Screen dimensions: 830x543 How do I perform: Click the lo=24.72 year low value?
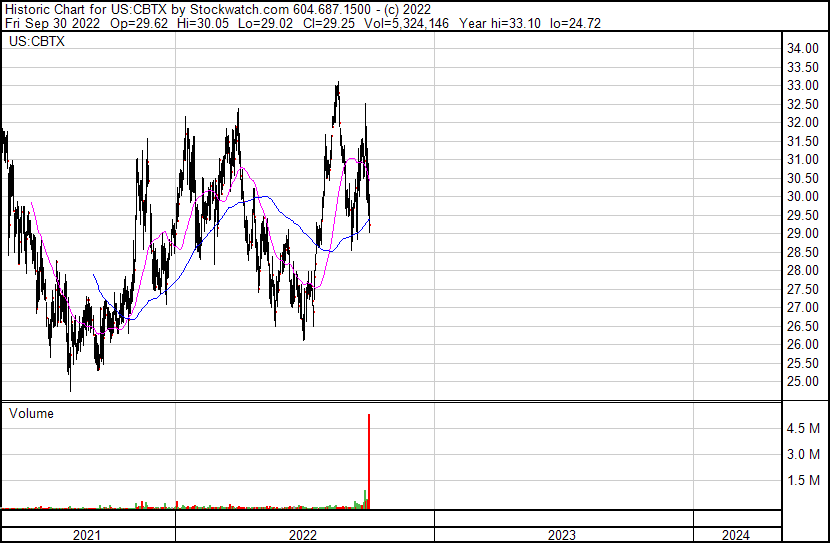(x=575, y=23)
